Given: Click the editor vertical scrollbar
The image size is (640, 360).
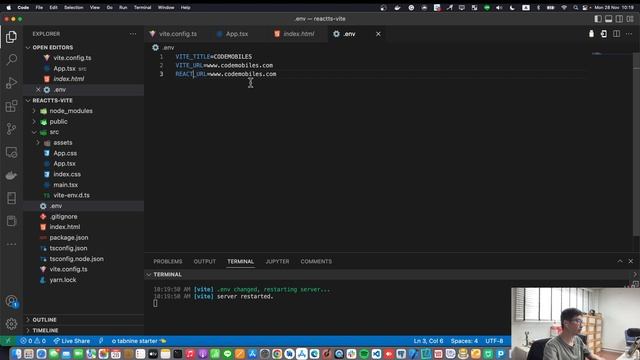Looking at the screenshot, I should click(x=636, y=143).
